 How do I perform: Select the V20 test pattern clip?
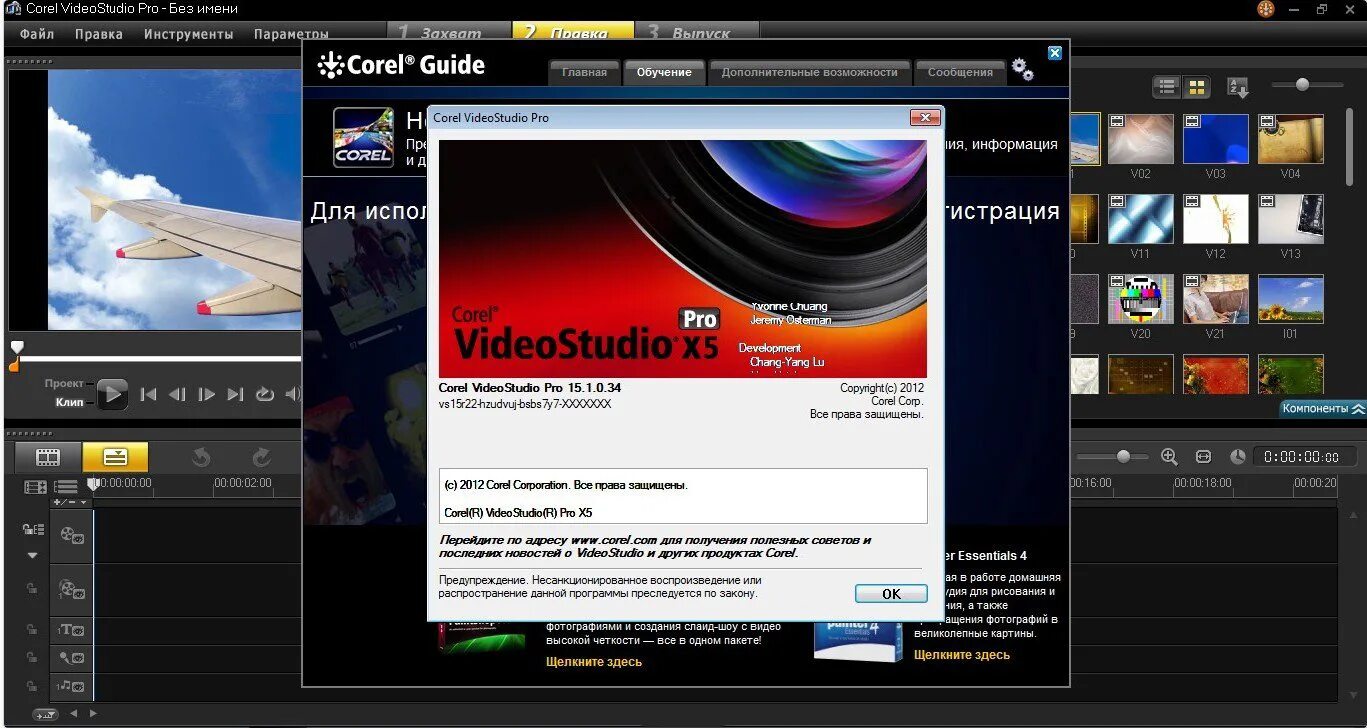pyautogui.click(x=1140, y=299)
